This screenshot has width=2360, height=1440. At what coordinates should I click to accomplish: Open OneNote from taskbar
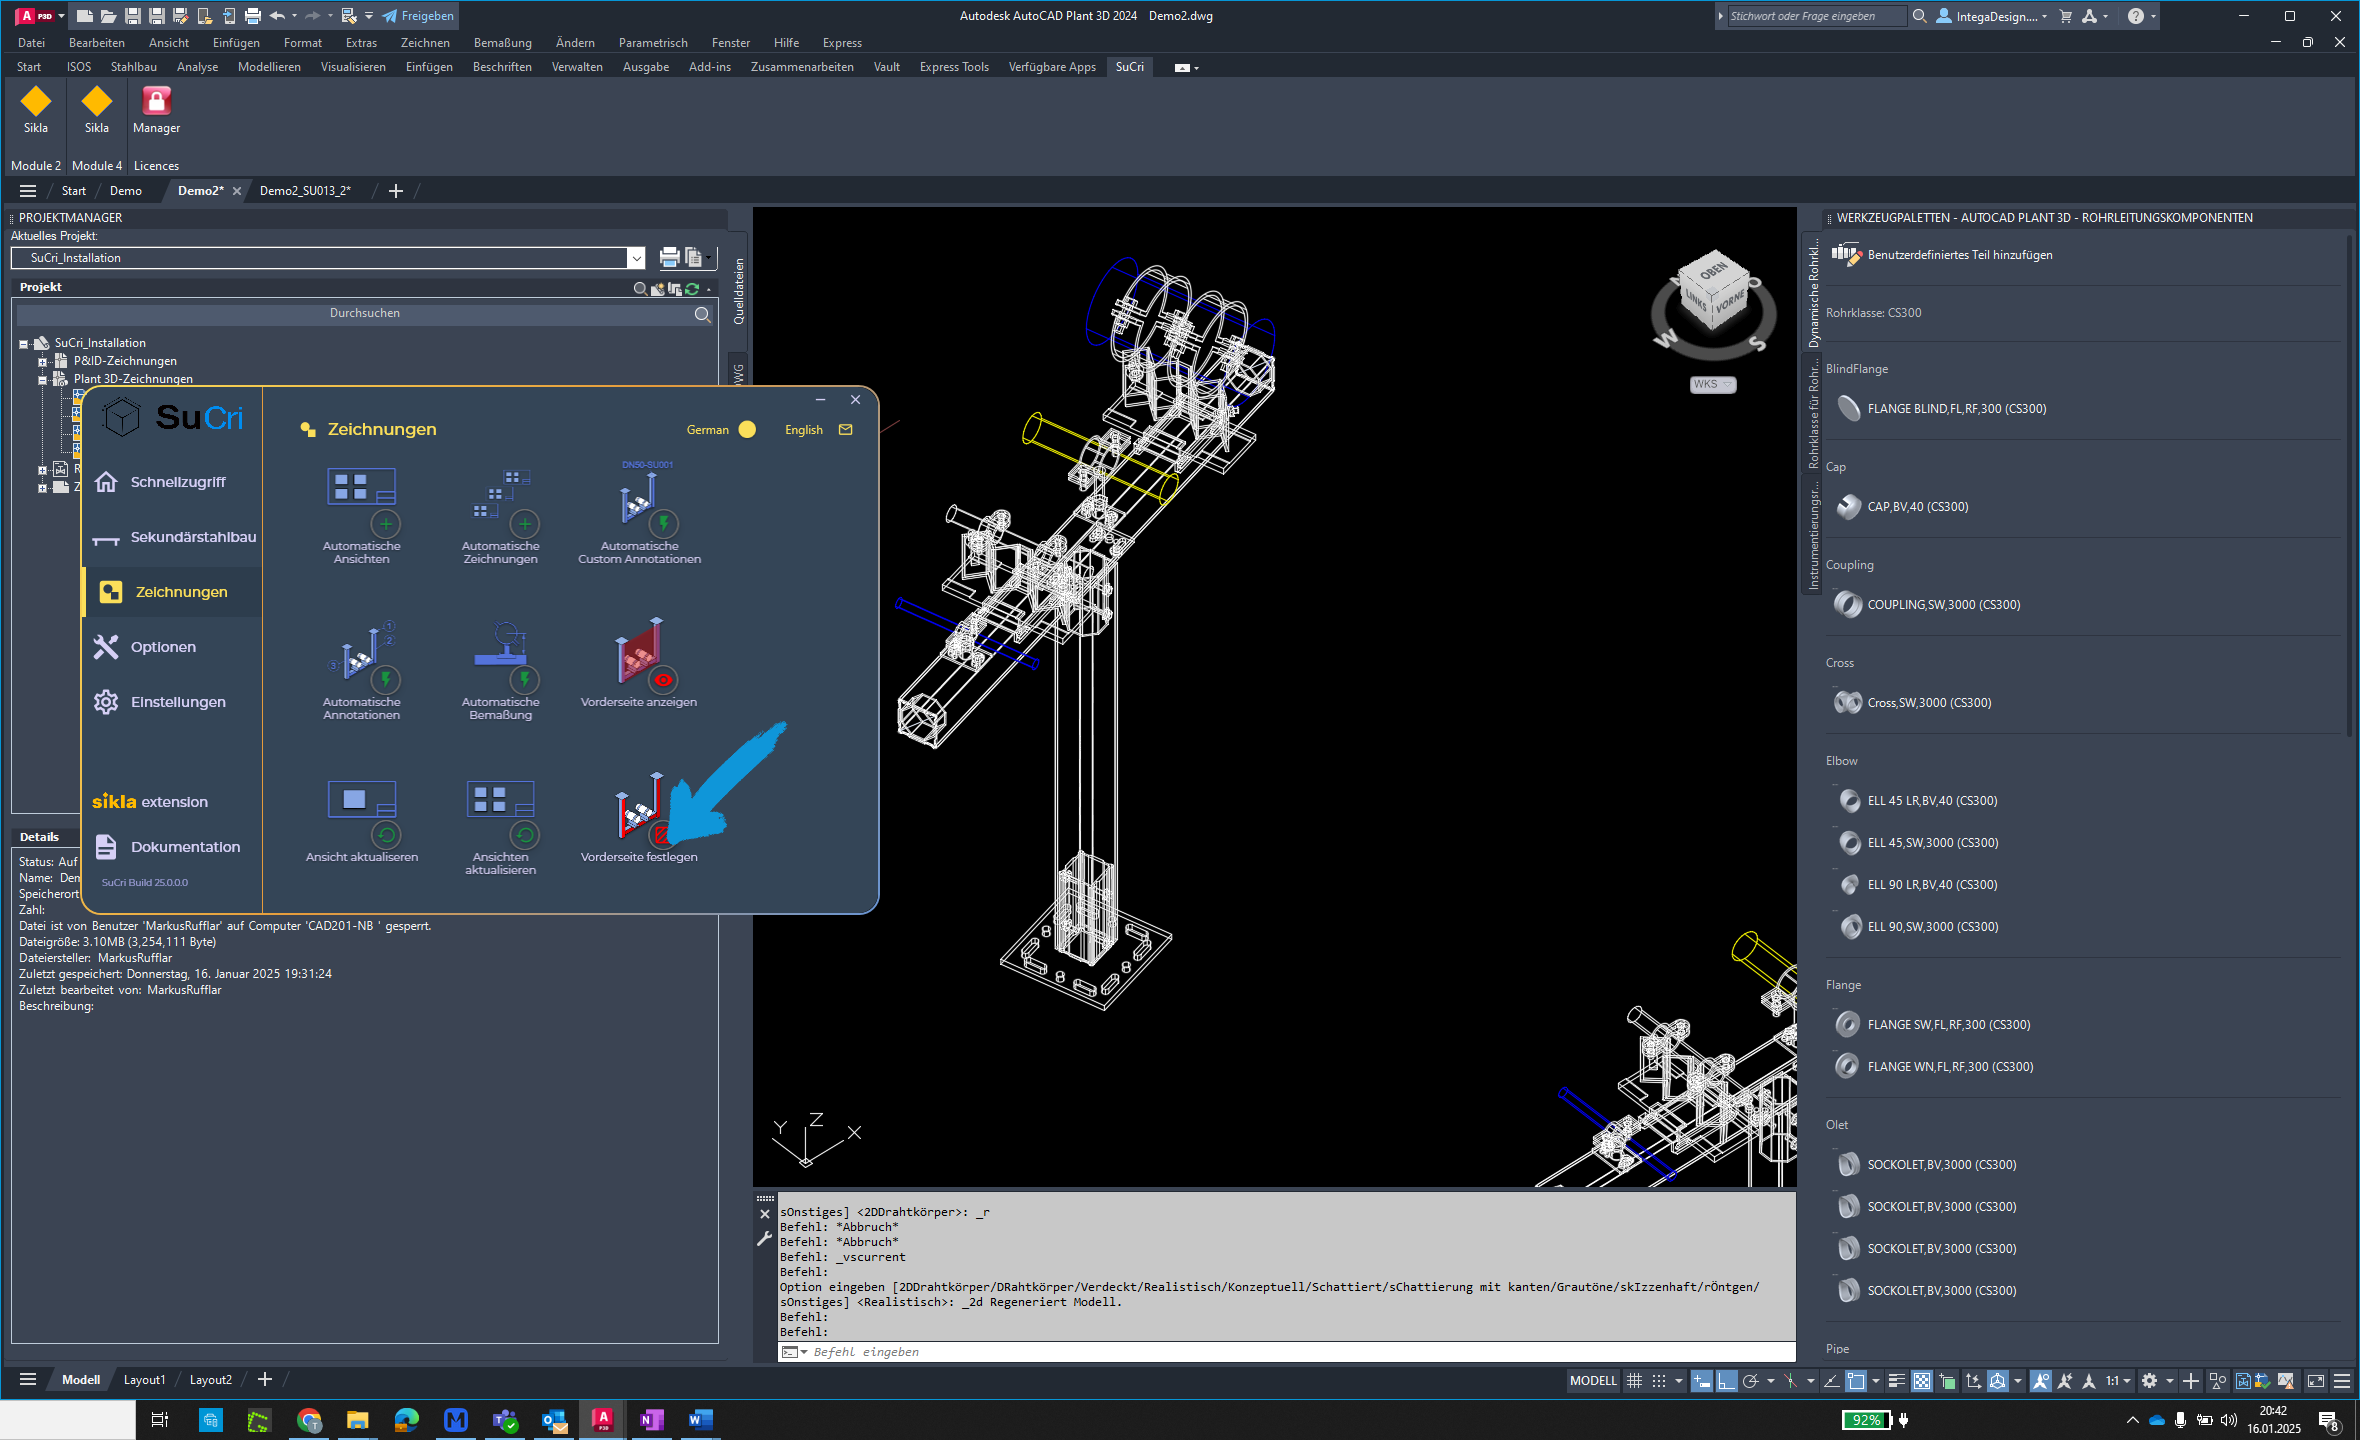[651, 1420]
